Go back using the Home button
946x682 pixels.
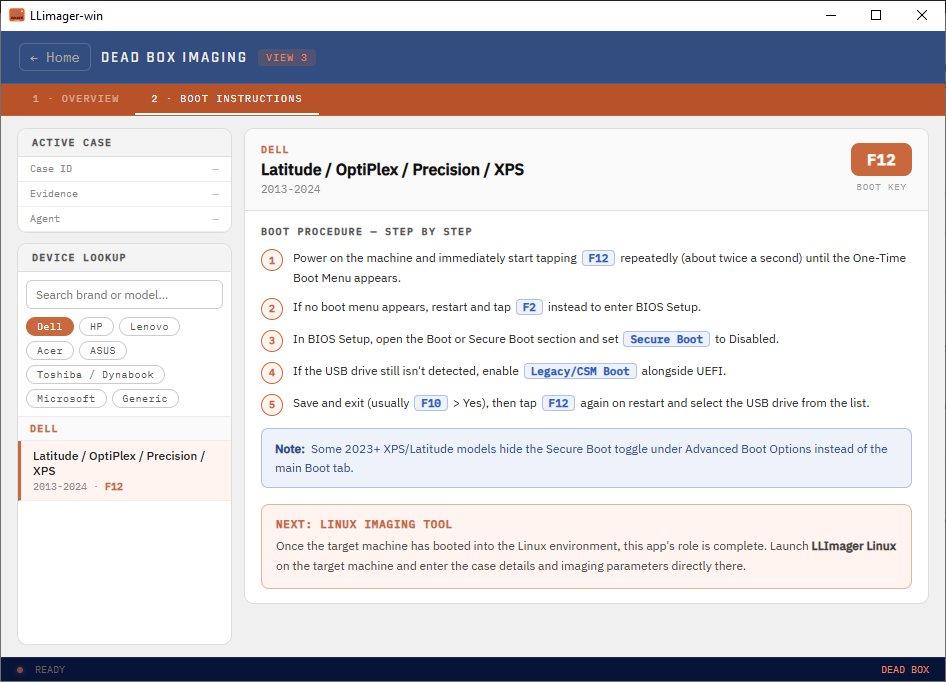pos(55,57)
